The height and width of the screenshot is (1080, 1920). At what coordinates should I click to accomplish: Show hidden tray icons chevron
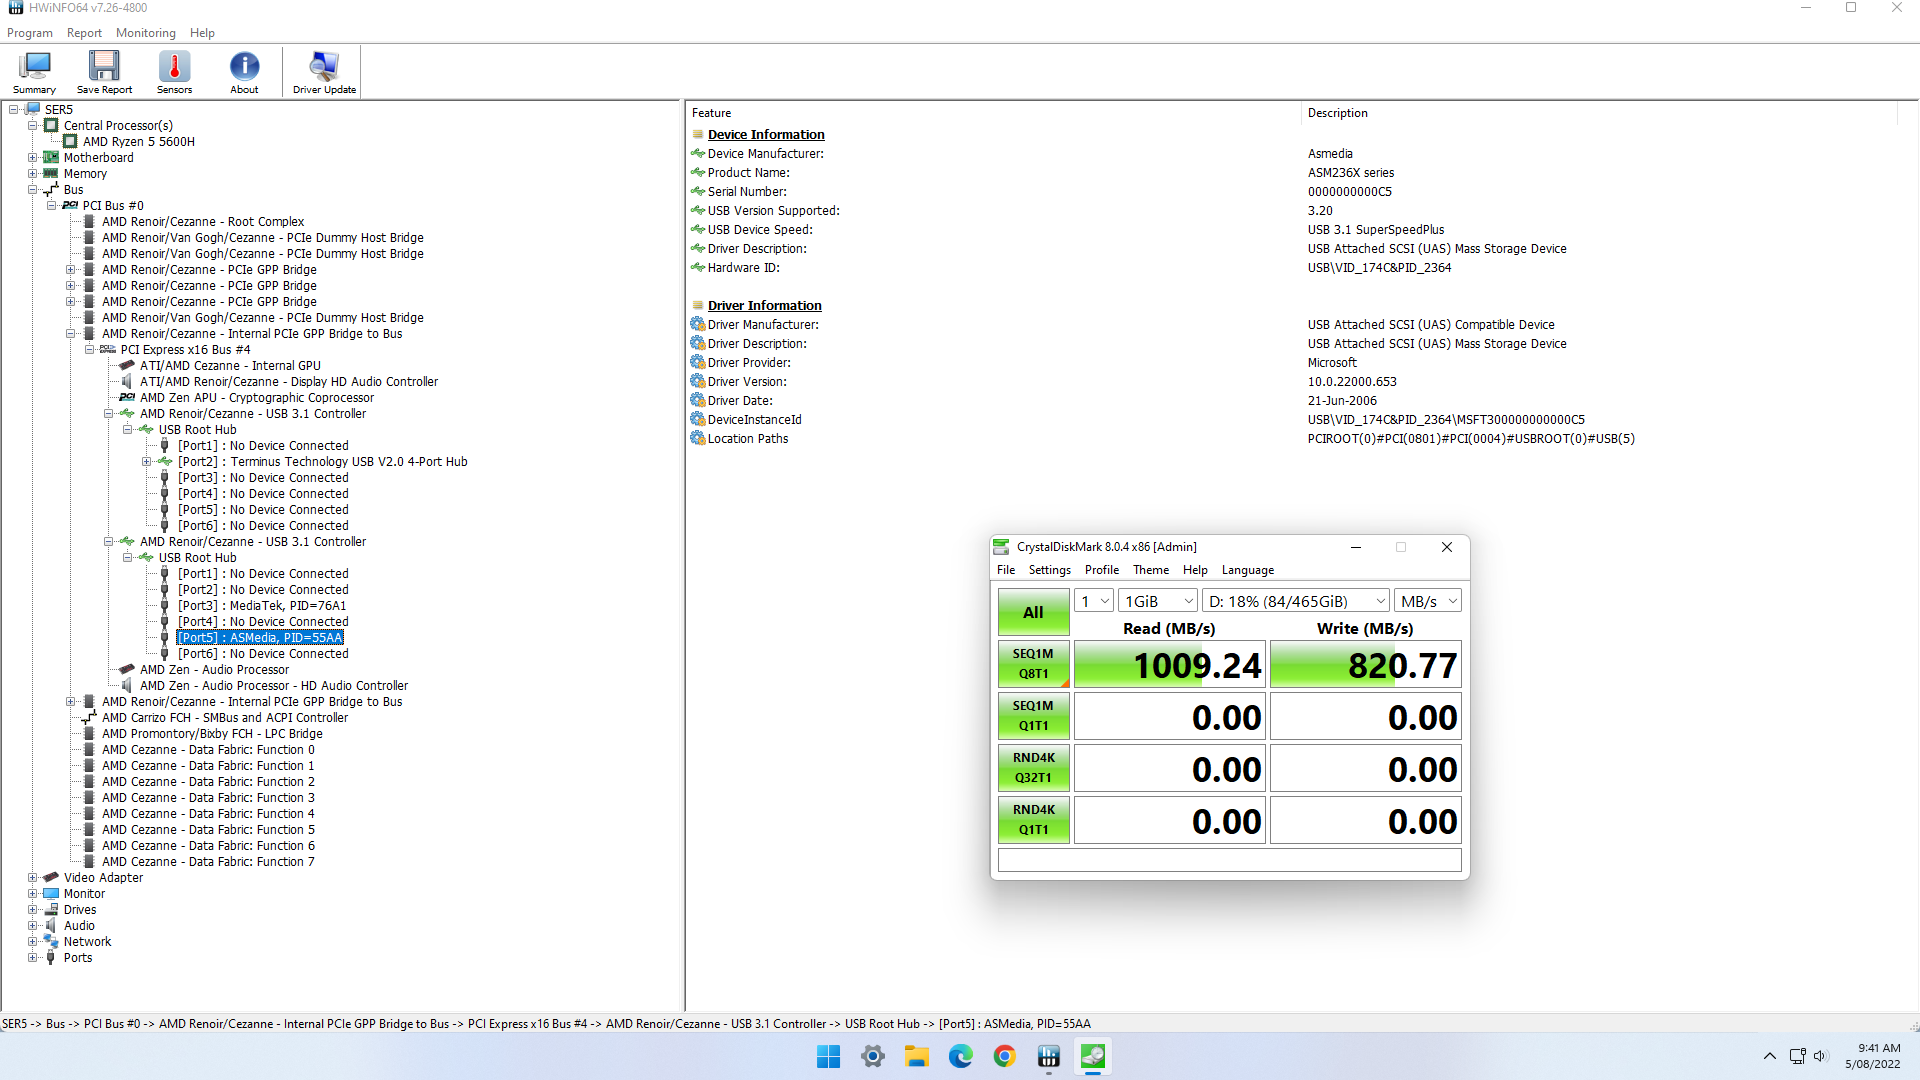(x=1770, y=1056)
